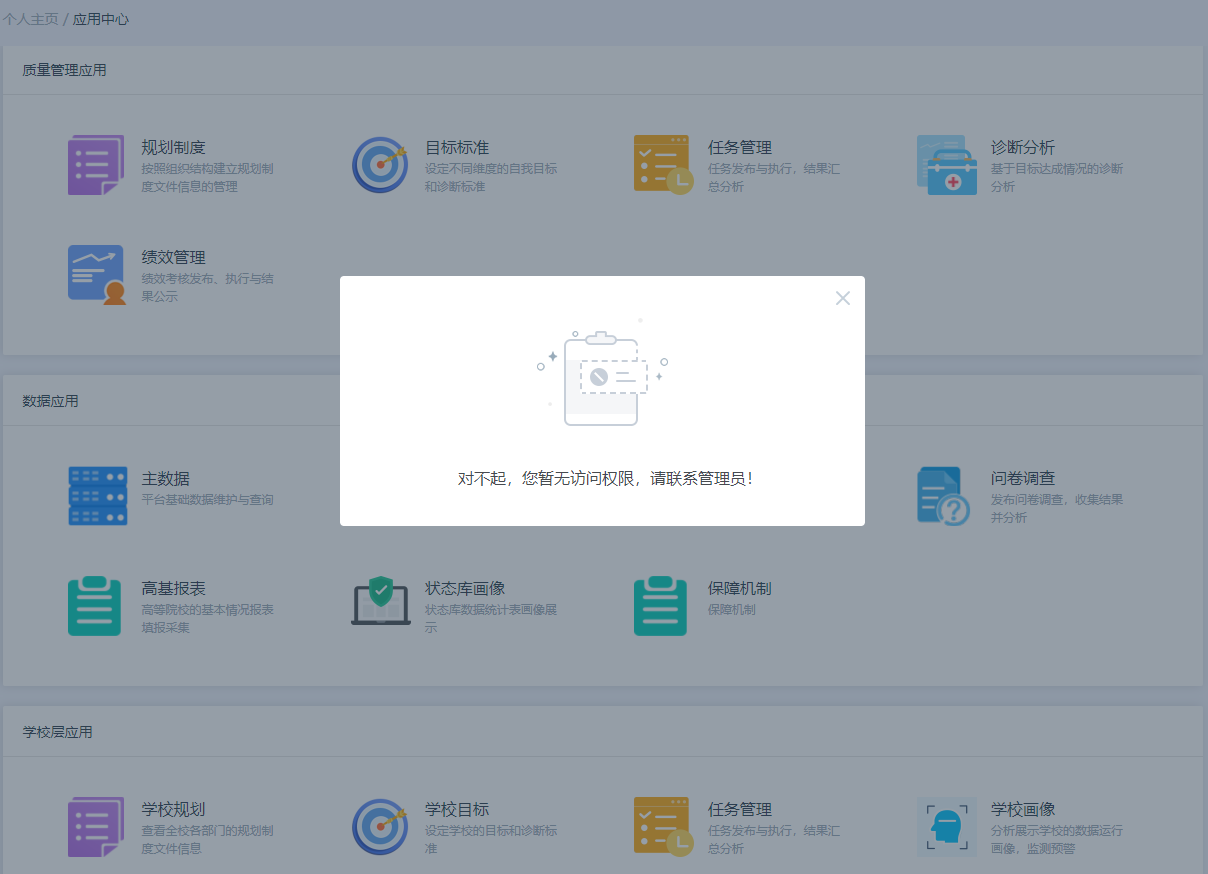Image resolution: width=1208 pixels, height=874 pixels.
Task: Open the 主数据 server icon
Action: 97,496
